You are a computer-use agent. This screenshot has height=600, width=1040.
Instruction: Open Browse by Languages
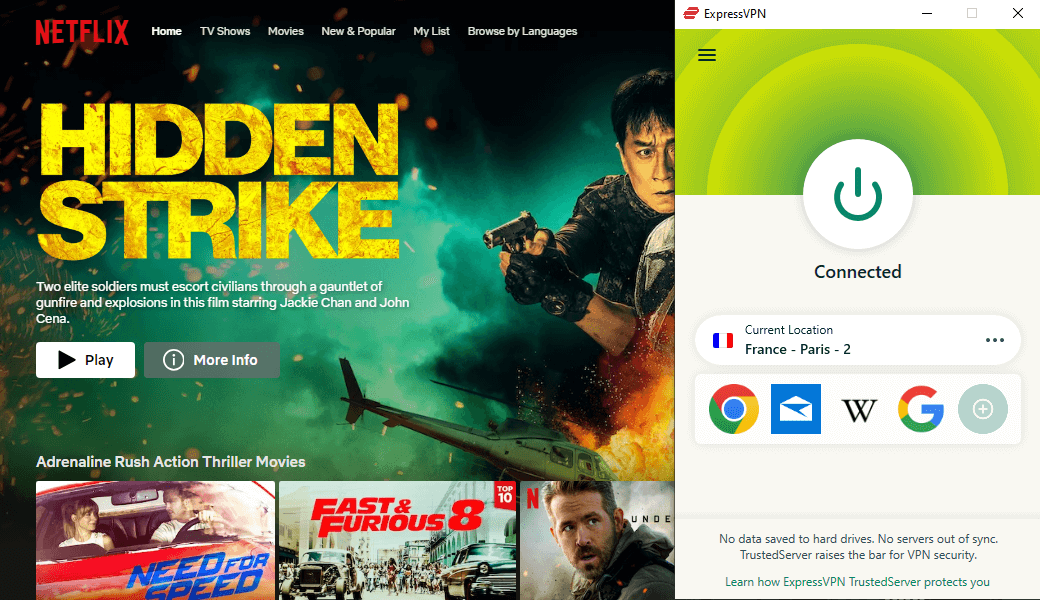pos(522,31)
